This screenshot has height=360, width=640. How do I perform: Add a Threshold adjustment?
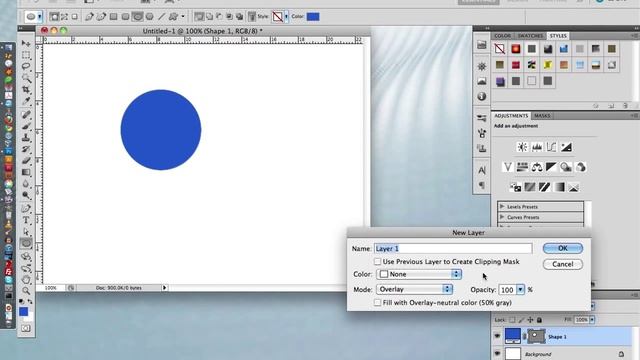click(544, 187)
